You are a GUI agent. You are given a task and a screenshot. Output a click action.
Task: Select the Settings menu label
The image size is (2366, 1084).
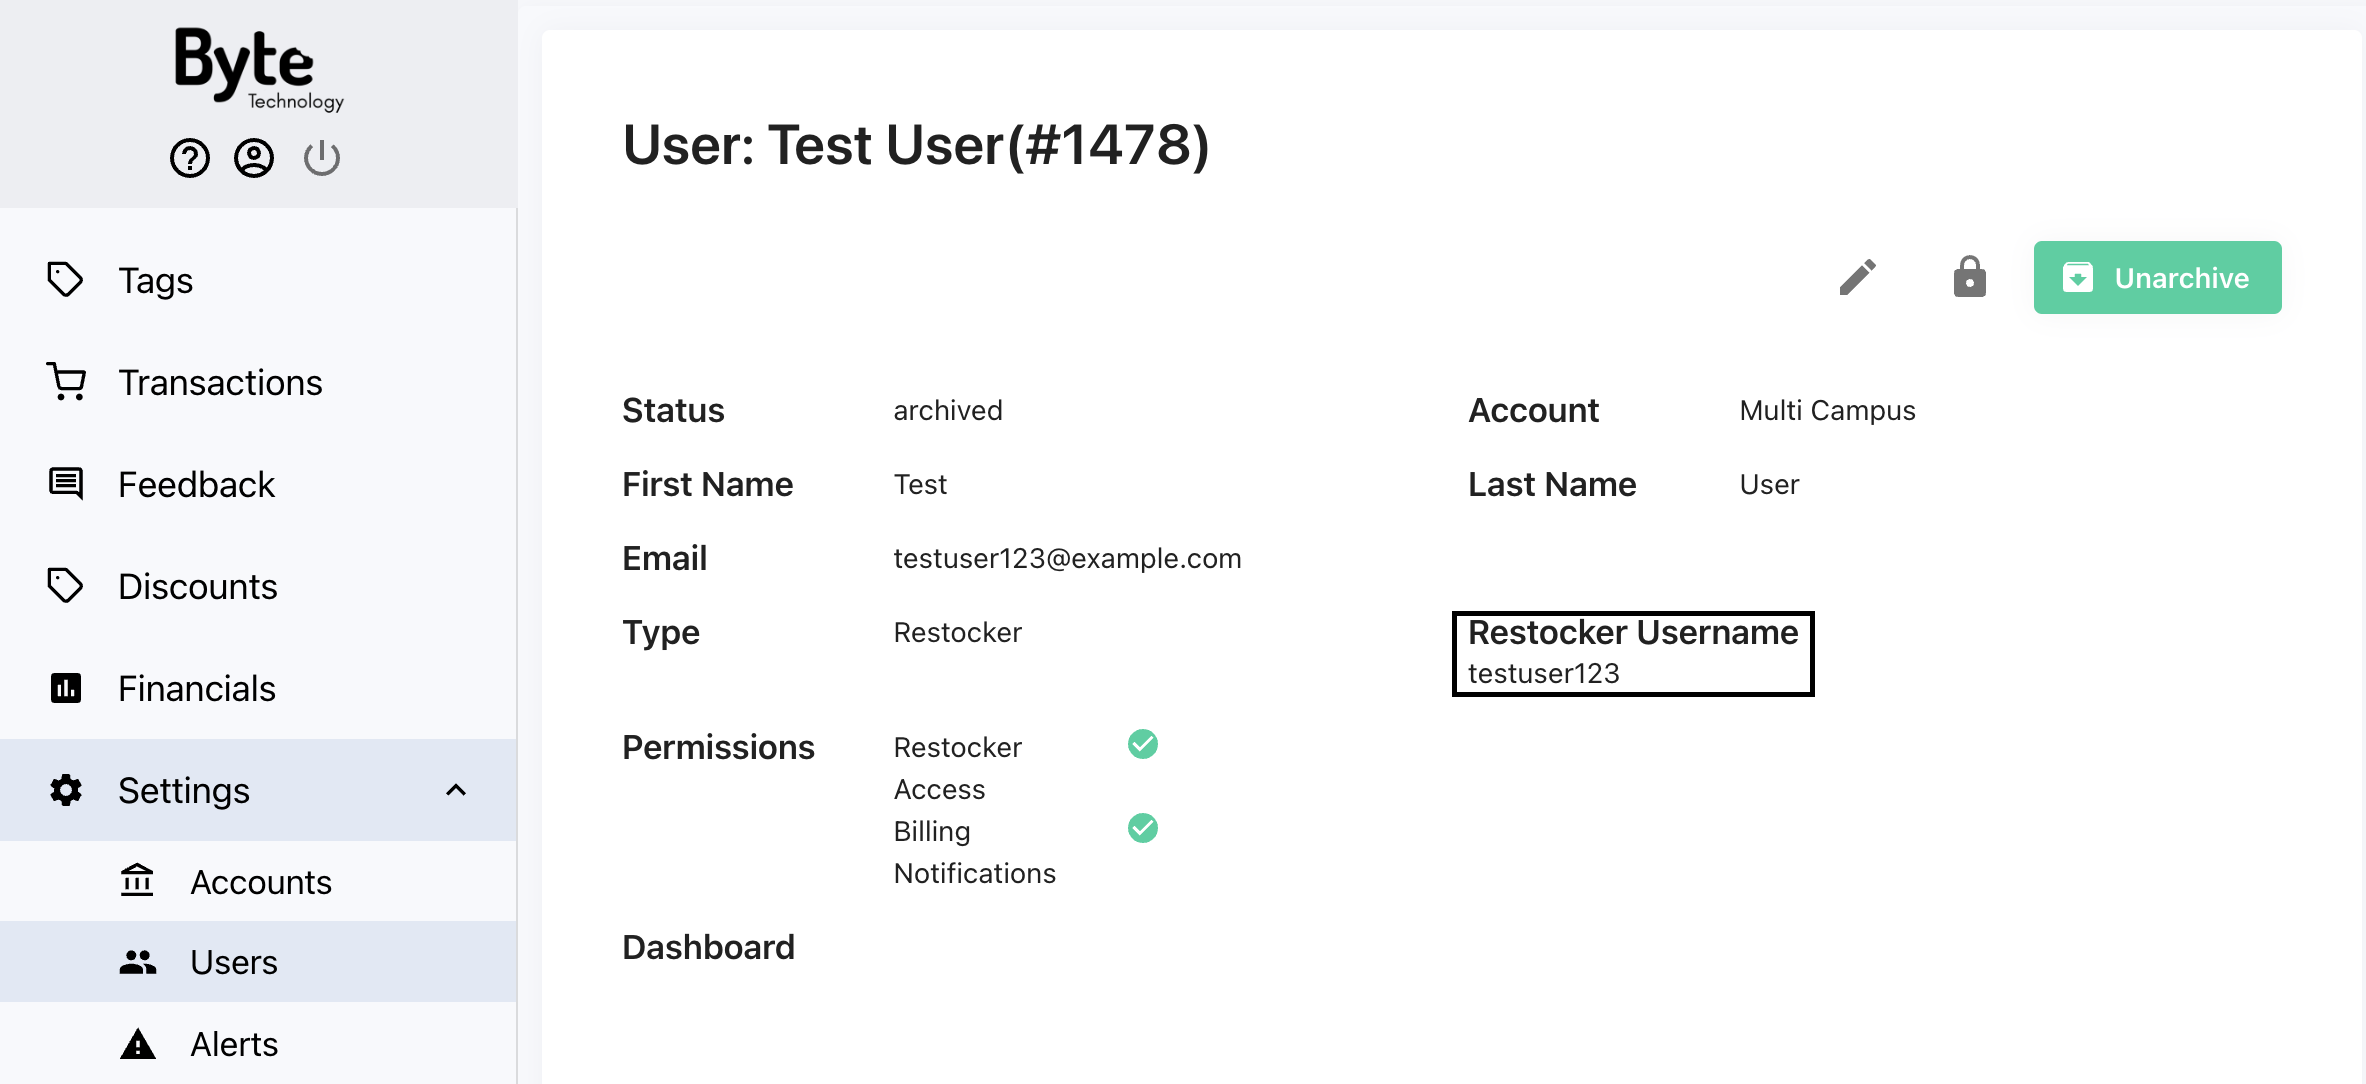coord(184,790)
